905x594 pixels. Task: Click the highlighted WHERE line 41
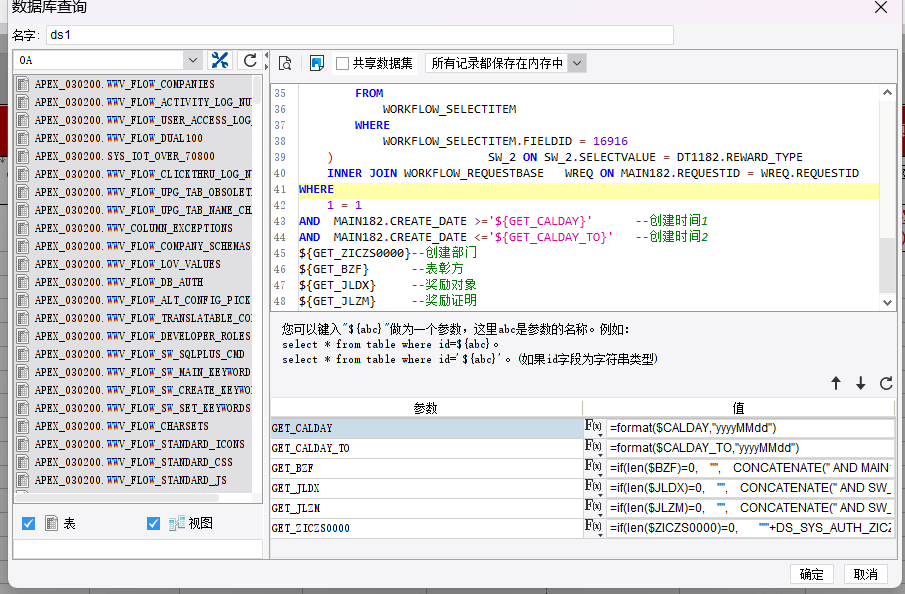click(x=589, y=189)
